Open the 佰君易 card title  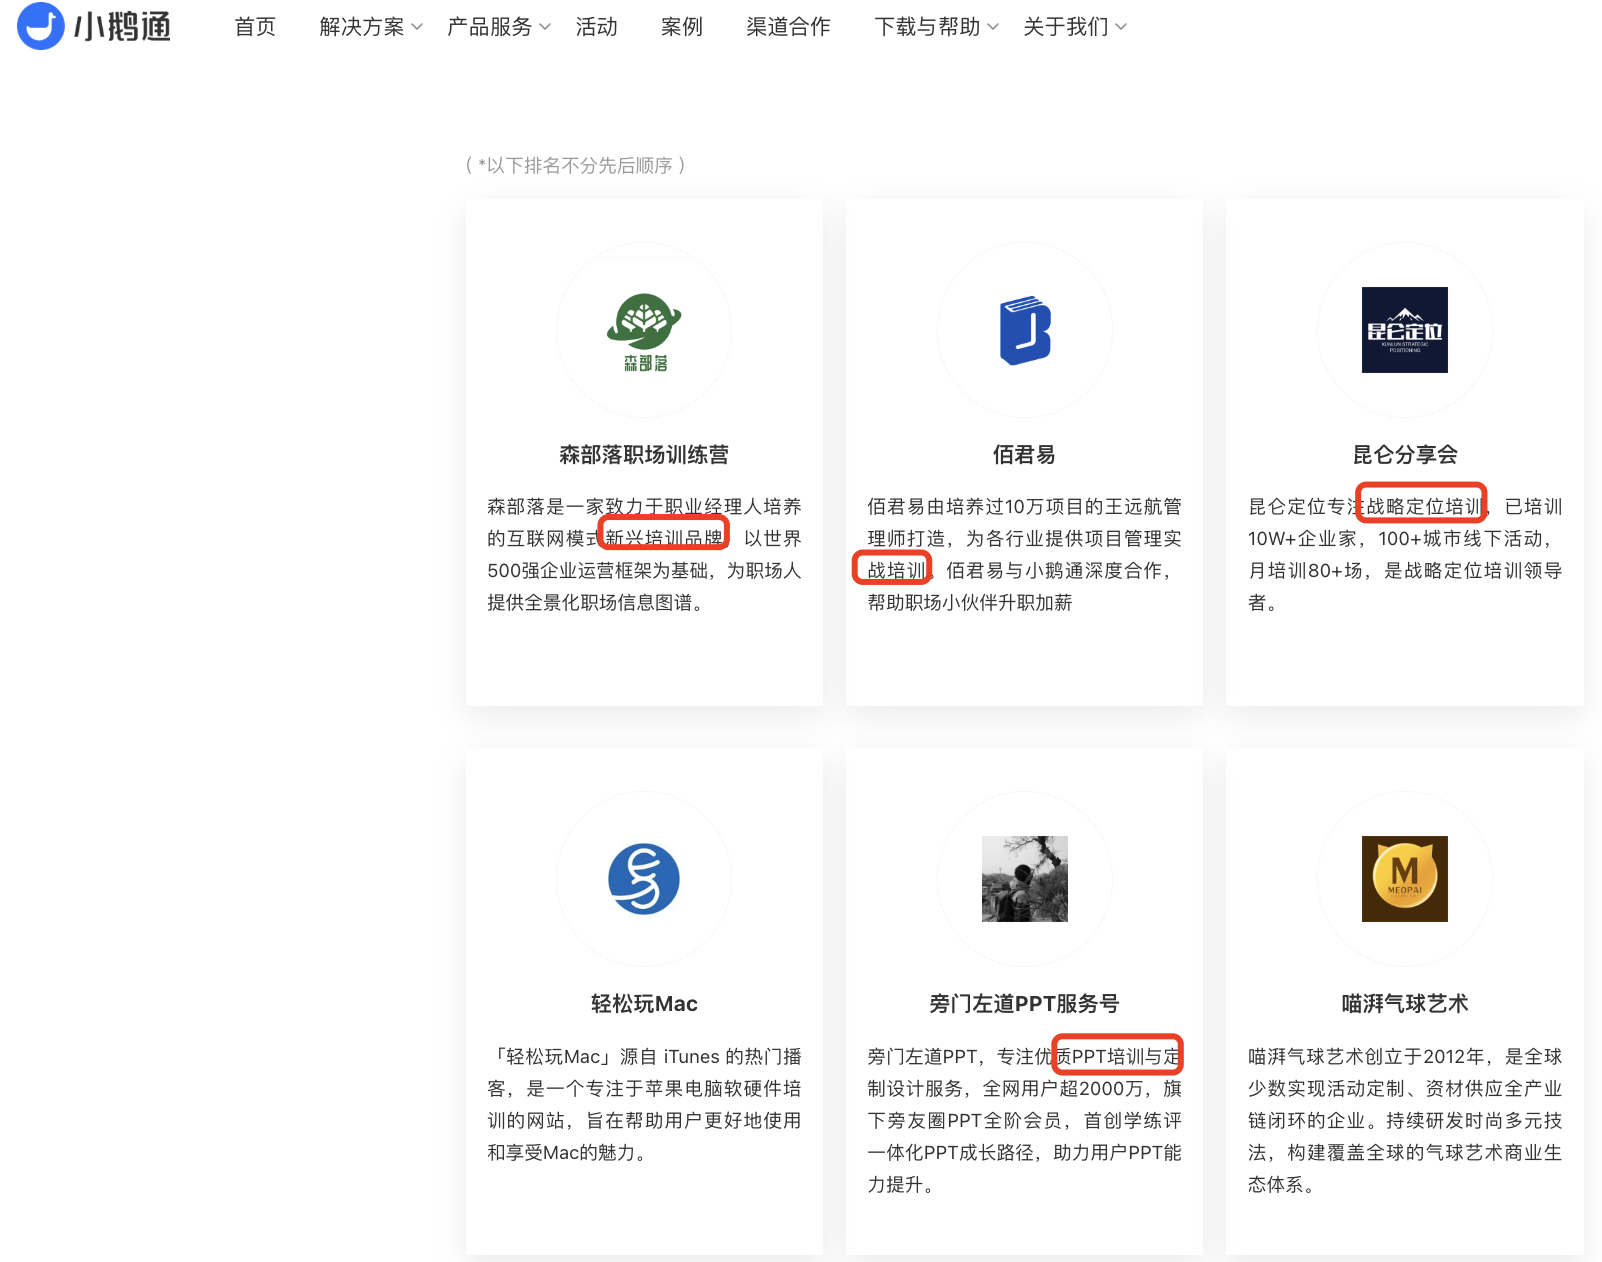1024,455
